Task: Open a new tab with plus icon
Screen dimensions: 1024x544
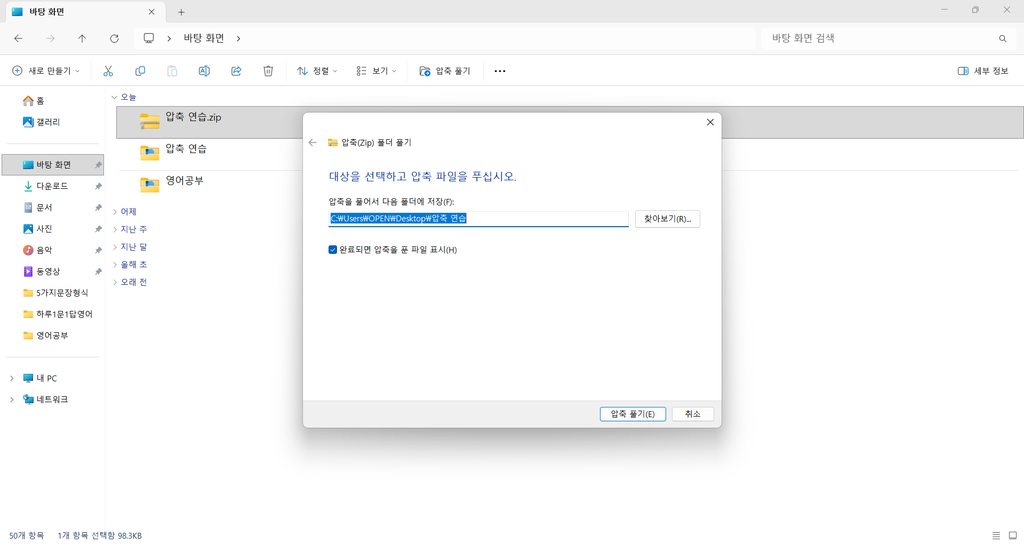Action: (x=181, y=12)
